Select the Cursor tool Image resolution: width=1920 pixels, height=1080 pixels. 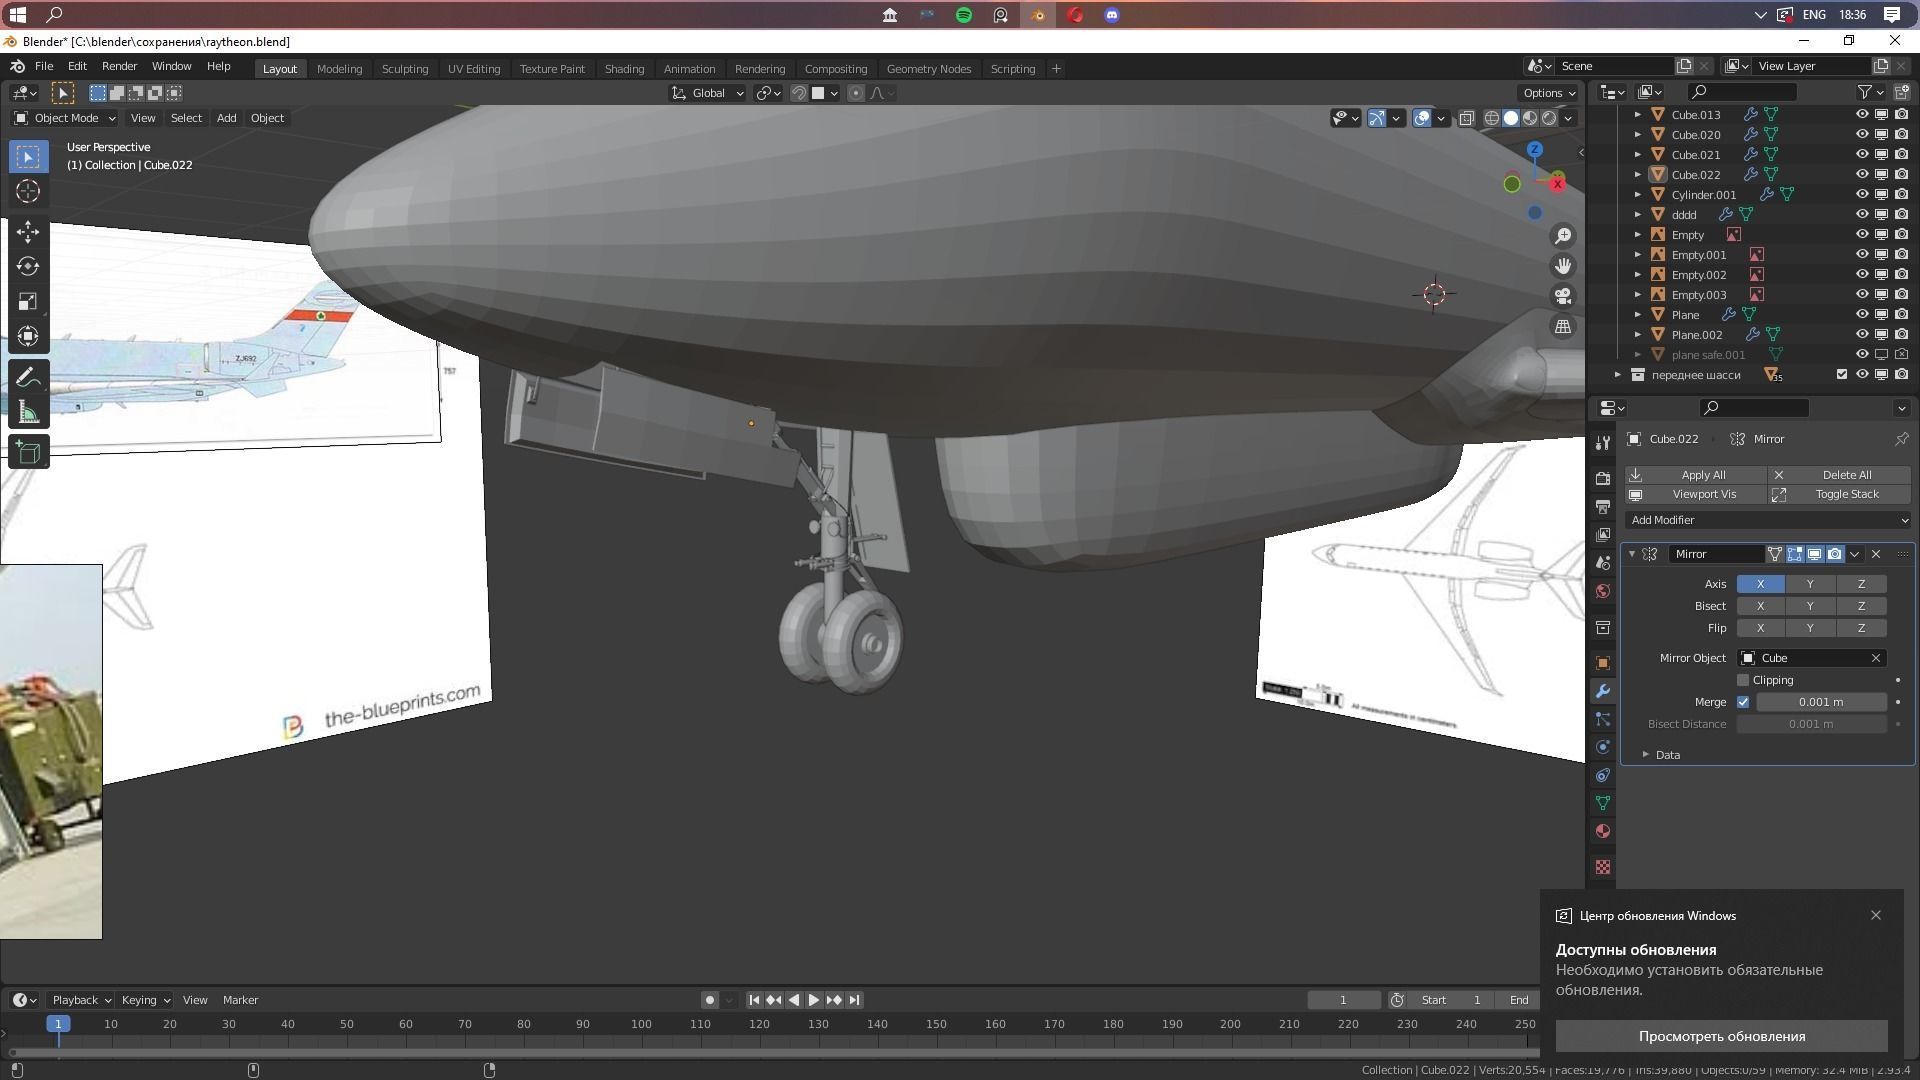tap(28, 192)
